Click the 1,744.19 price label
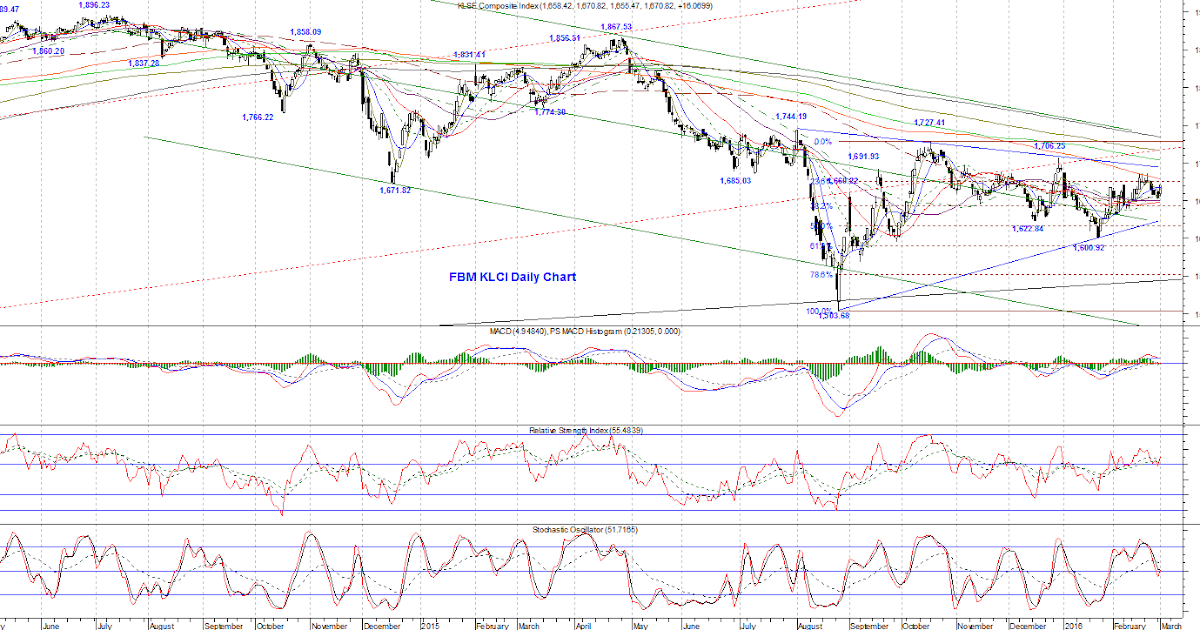This screenshot has width=1200, height=630. [x=791, y=117]
